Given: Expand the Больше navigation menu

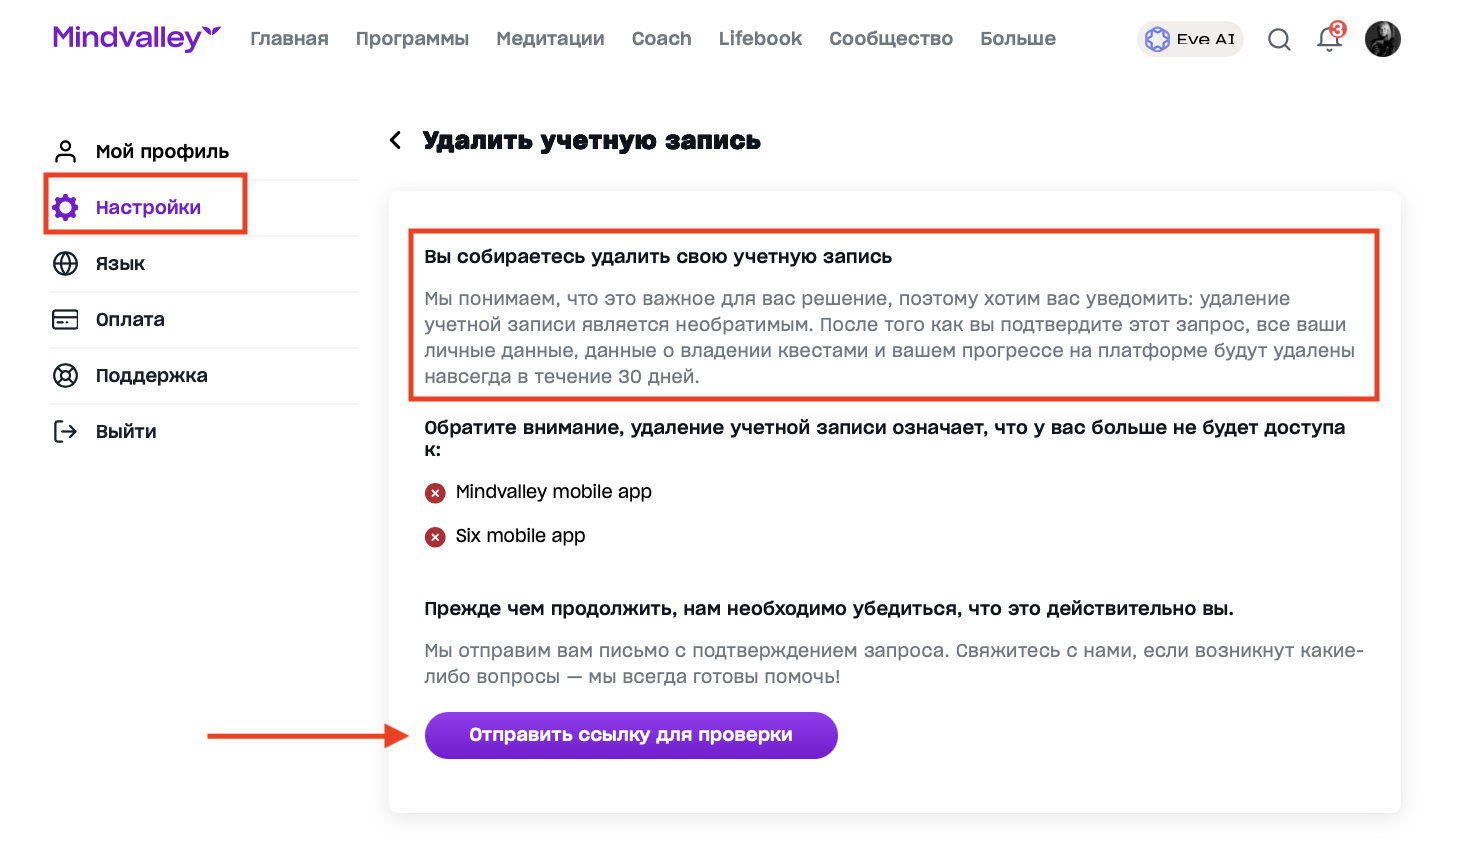Looking at the screenshot, I should pyautogui.click(x=1017, y=38).
